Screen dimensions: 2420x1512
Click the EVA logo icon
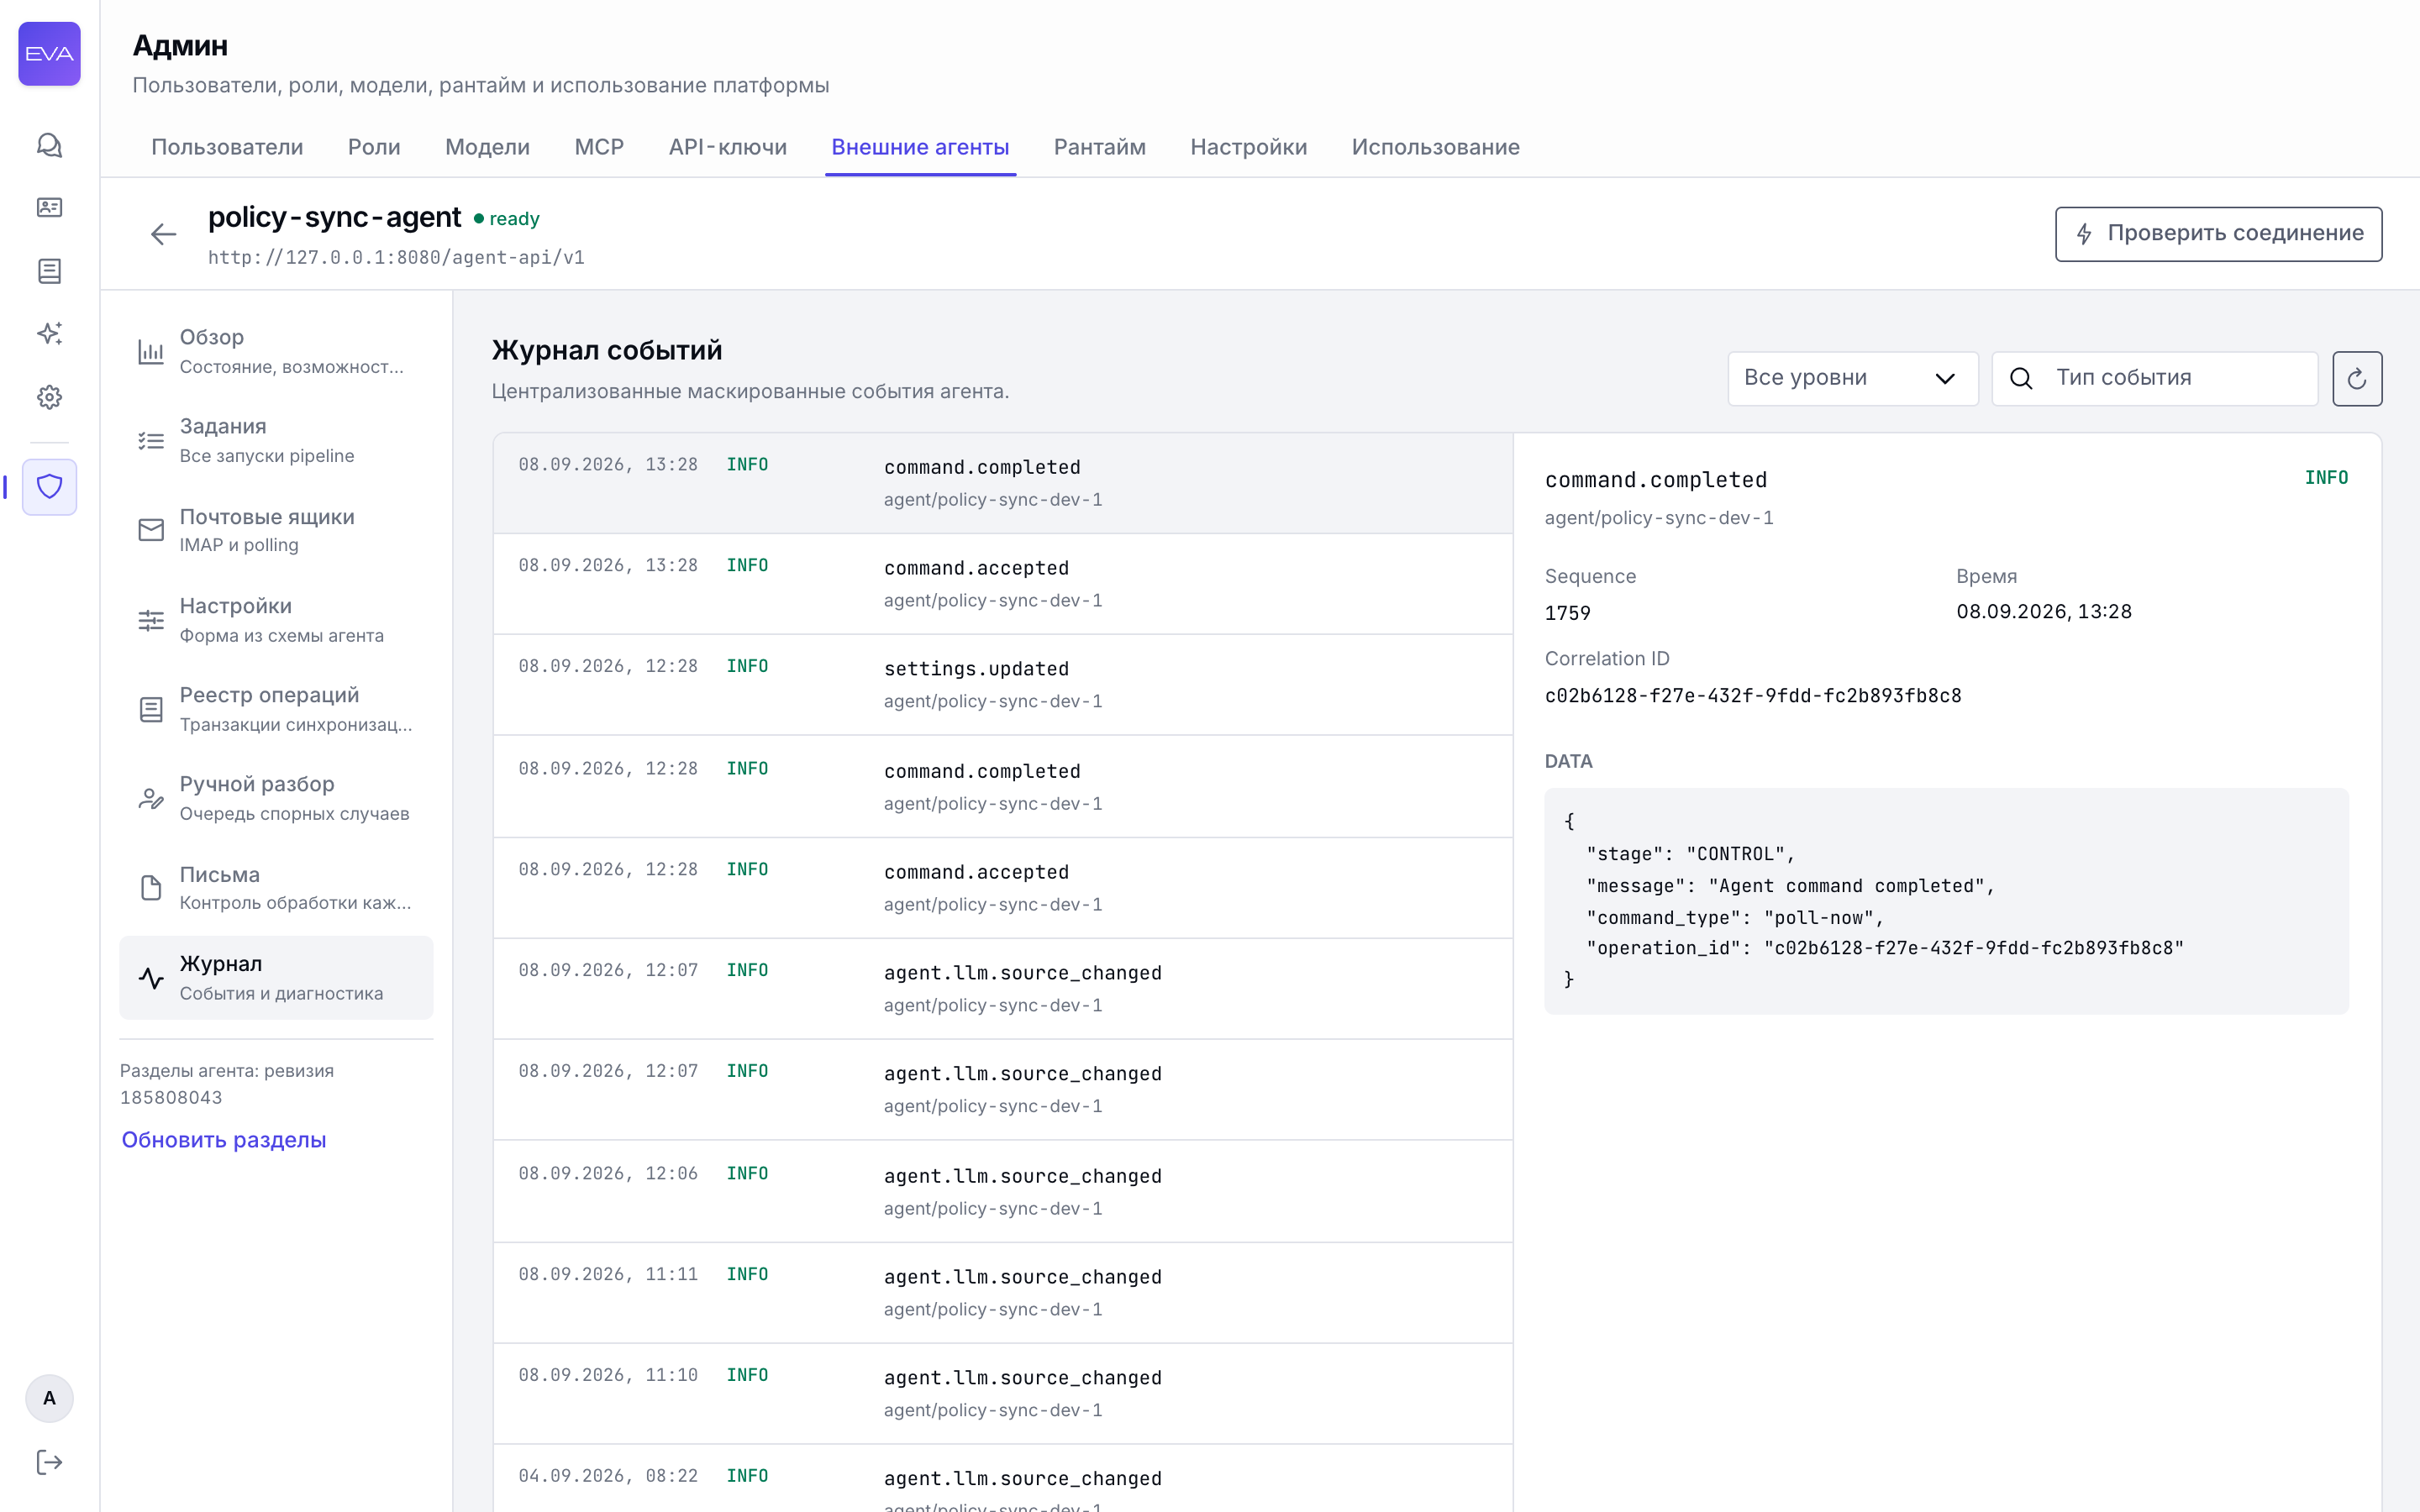coord(49,54)
